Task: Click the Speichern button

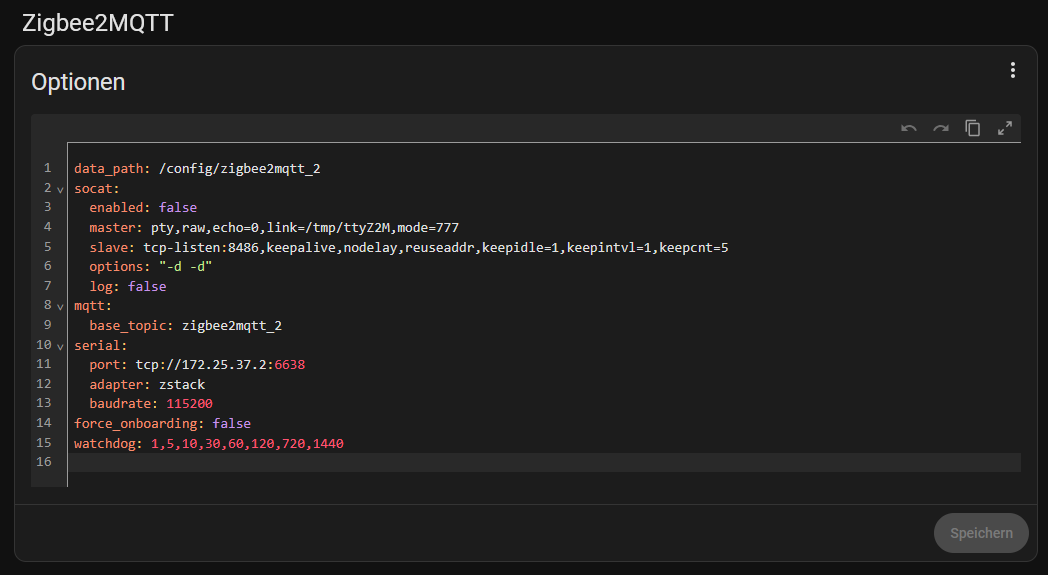Action: [981, 533]
